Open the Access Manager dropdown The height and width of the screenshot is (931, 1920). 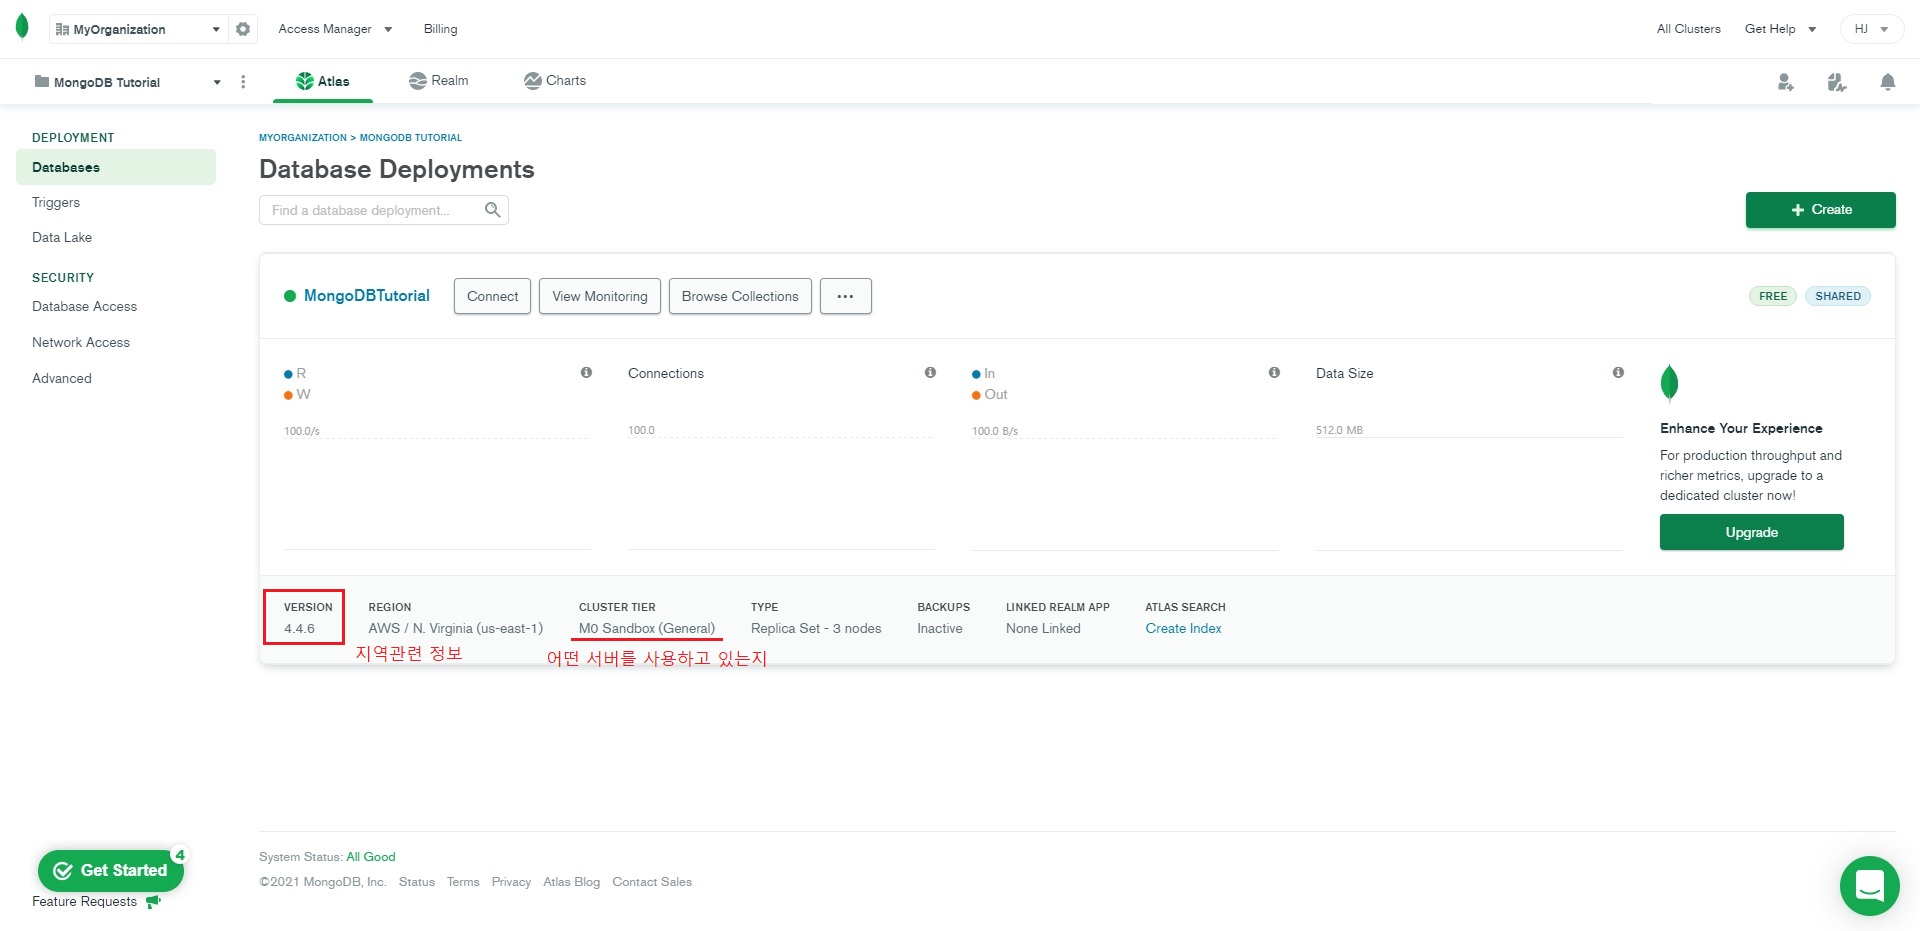coord(335,29)
